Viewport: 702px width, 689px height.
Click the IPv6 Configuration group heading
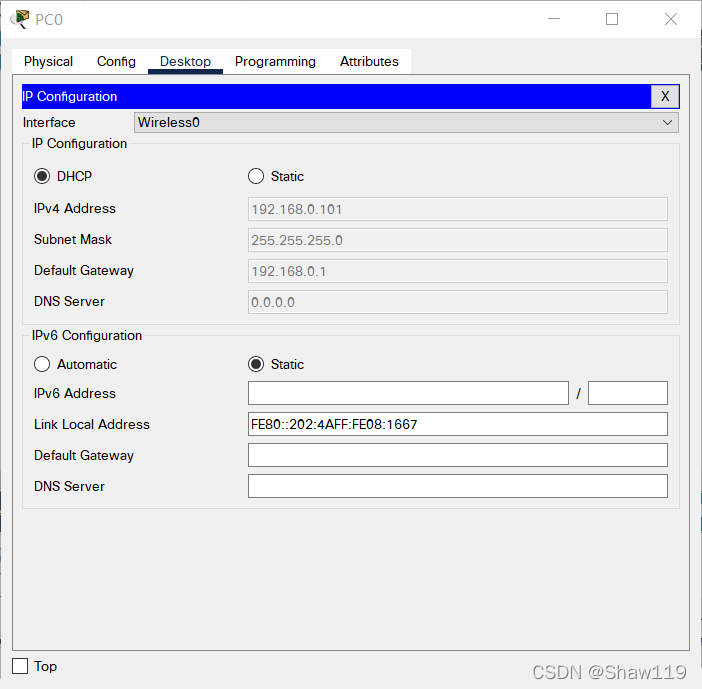(87, 335)
